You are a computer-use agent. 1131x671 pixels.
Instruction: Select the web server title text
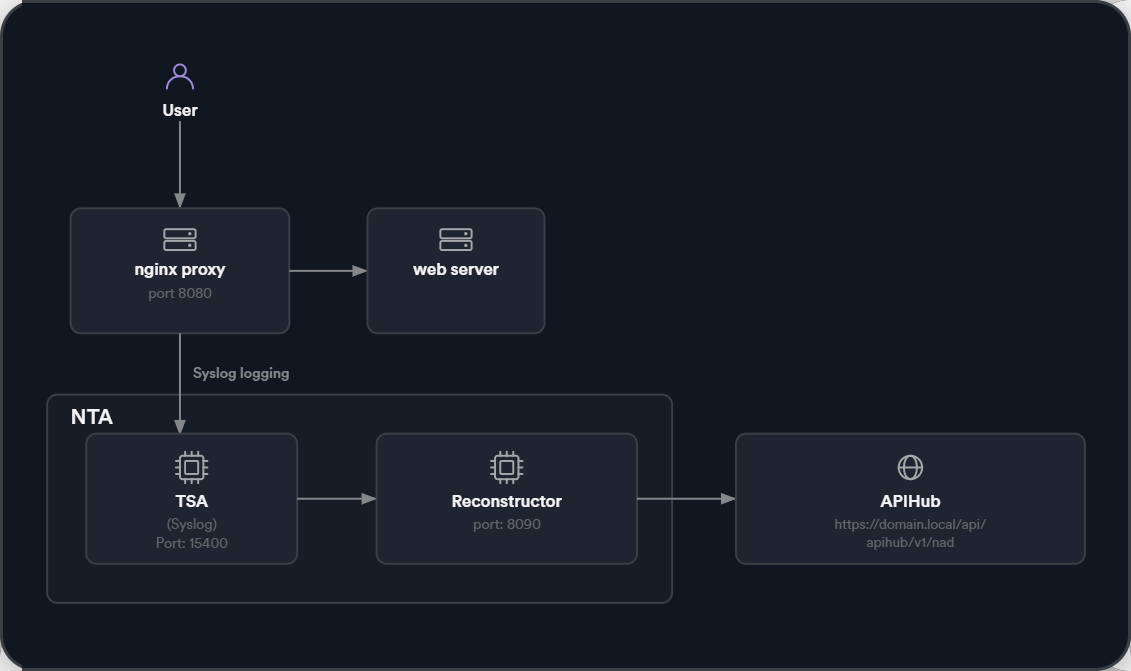tap(456, 270)
